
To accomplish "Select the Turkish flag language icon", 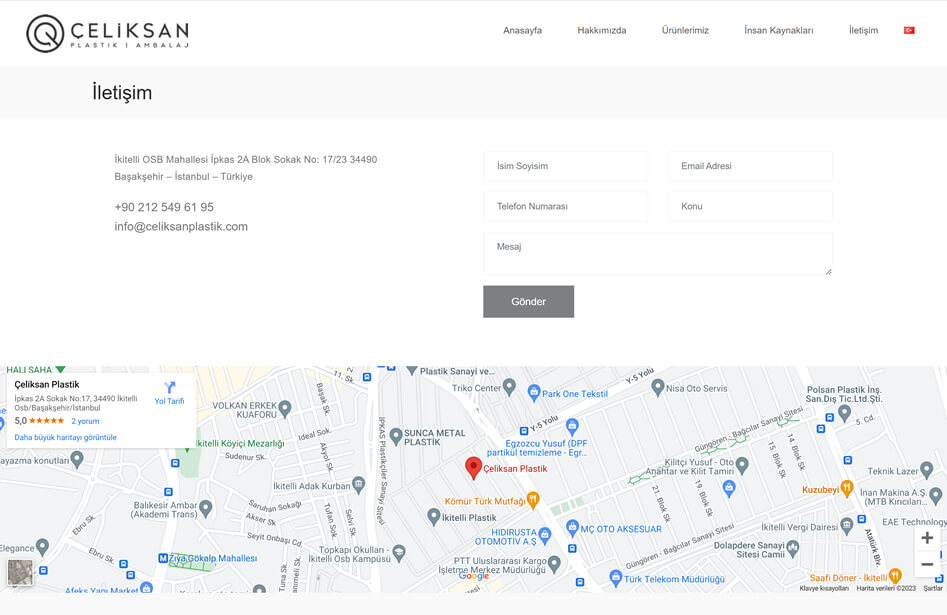I will tap(909, 30).
